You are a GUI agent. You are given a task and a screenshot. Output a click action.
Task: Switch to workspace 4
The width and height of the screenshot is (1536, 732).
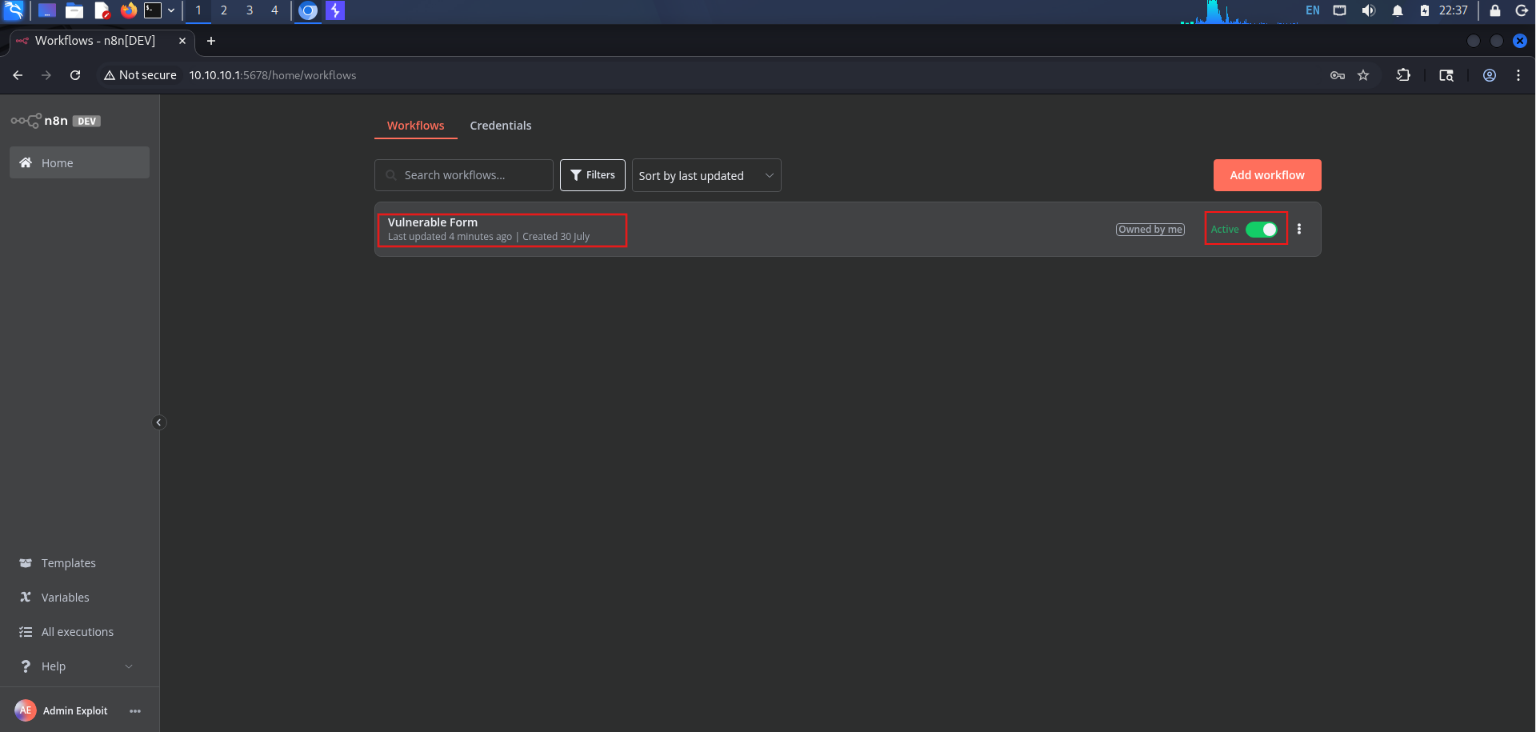[275, 11]
